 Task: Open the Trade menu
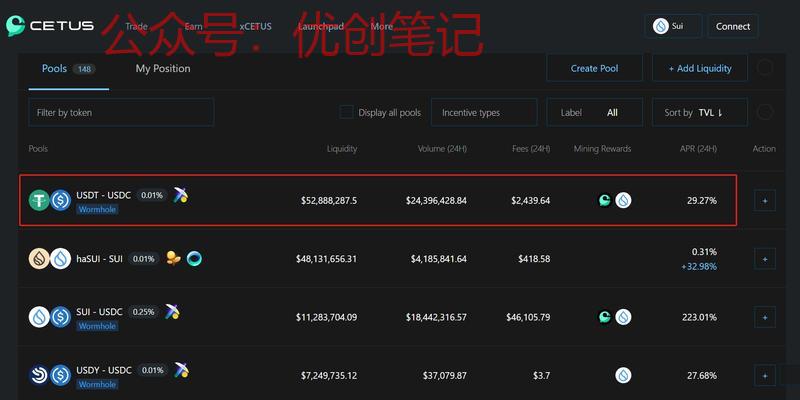(x=136, y=27)
